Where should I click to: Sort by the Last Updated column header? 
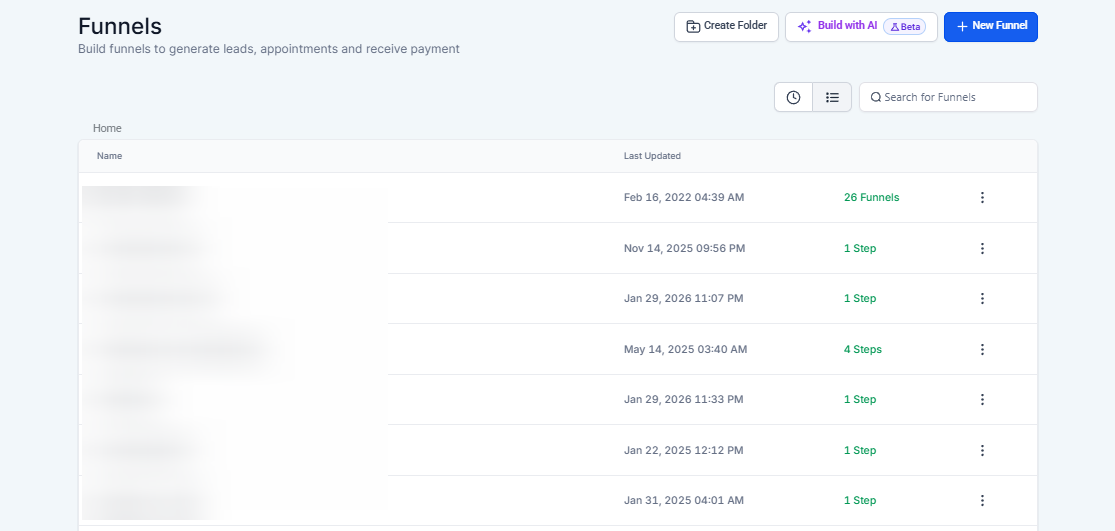click(x=652, y=156)
